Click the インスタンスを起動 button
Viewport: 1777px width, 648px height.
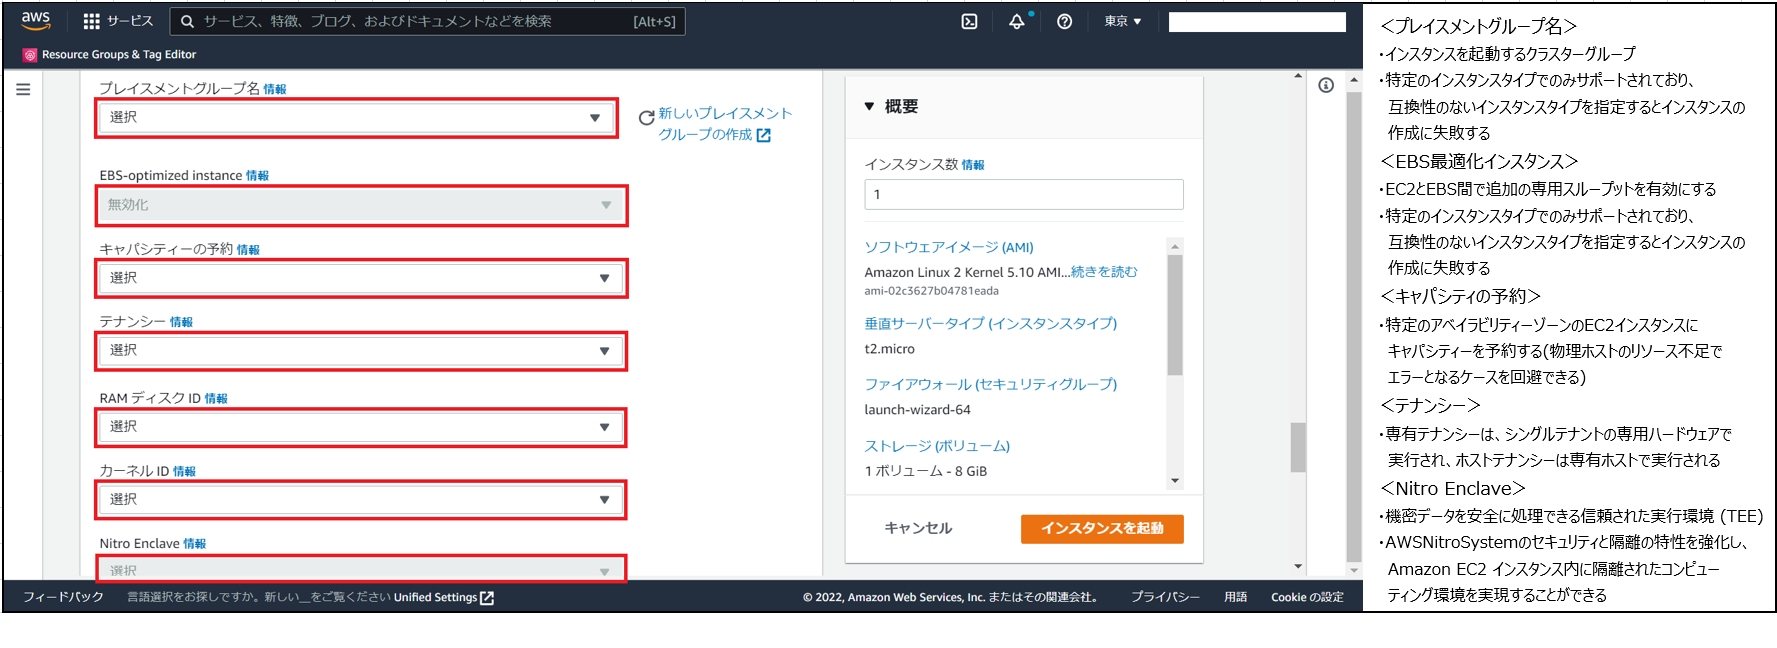pos(1102,529)
